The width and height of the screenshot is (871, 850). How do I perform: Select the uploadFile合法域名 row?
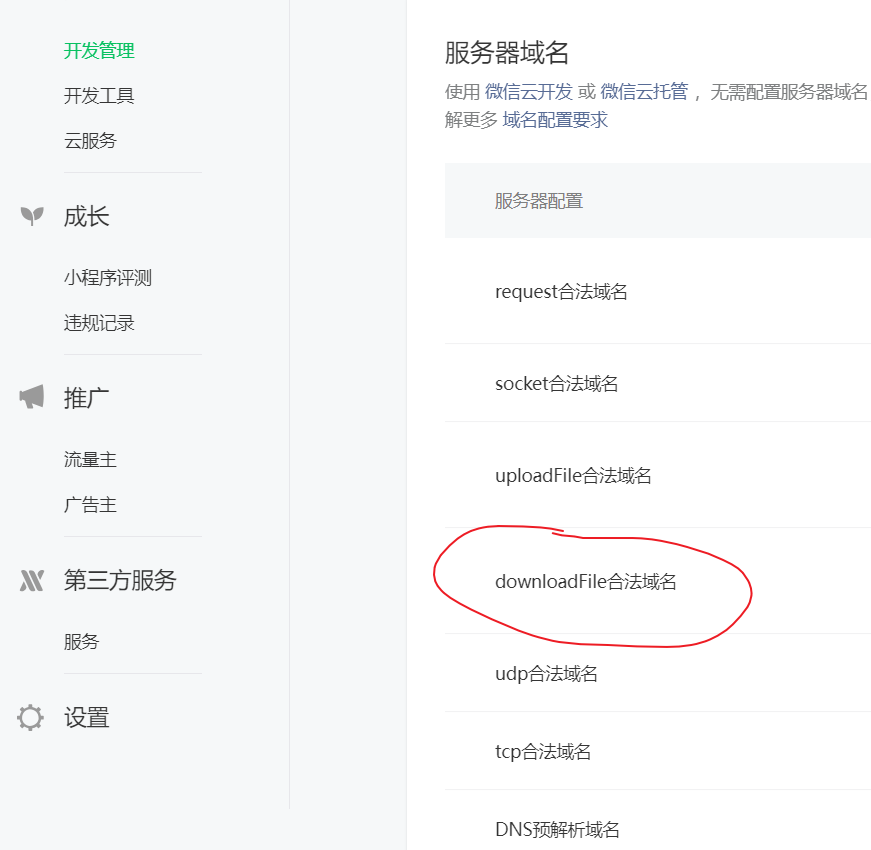coord(658,475)
